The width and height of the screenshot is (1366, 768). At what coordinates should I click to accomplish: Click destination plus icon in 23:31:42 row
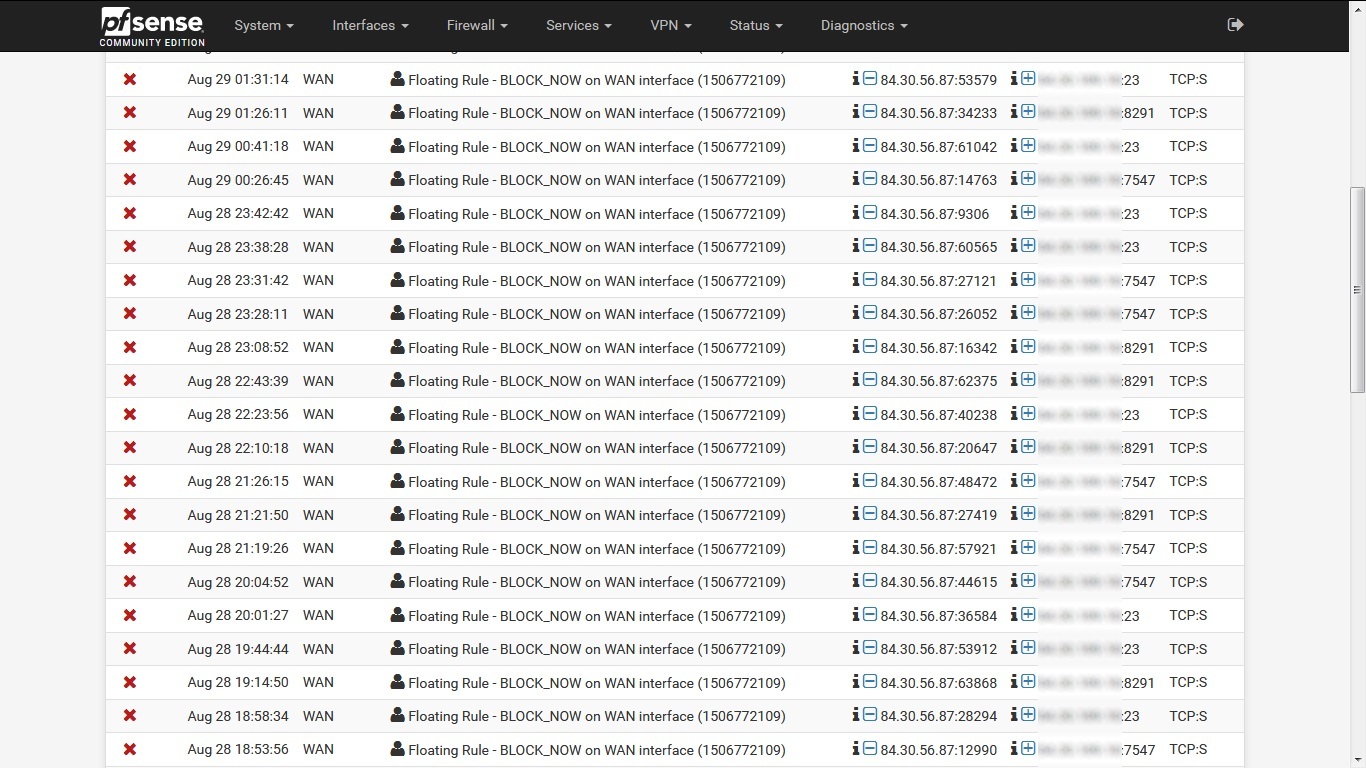[1028, 279]
